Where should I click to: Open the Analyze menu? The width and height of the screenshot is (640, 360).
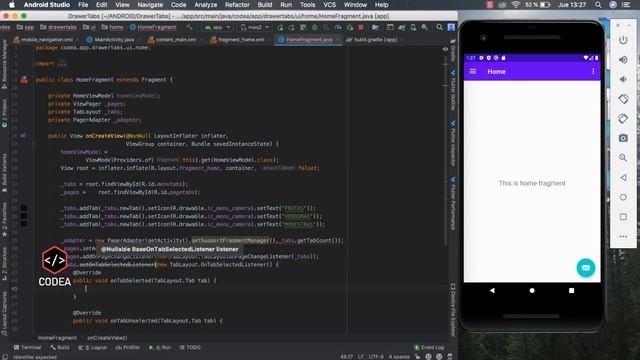(x=206, y=5)
